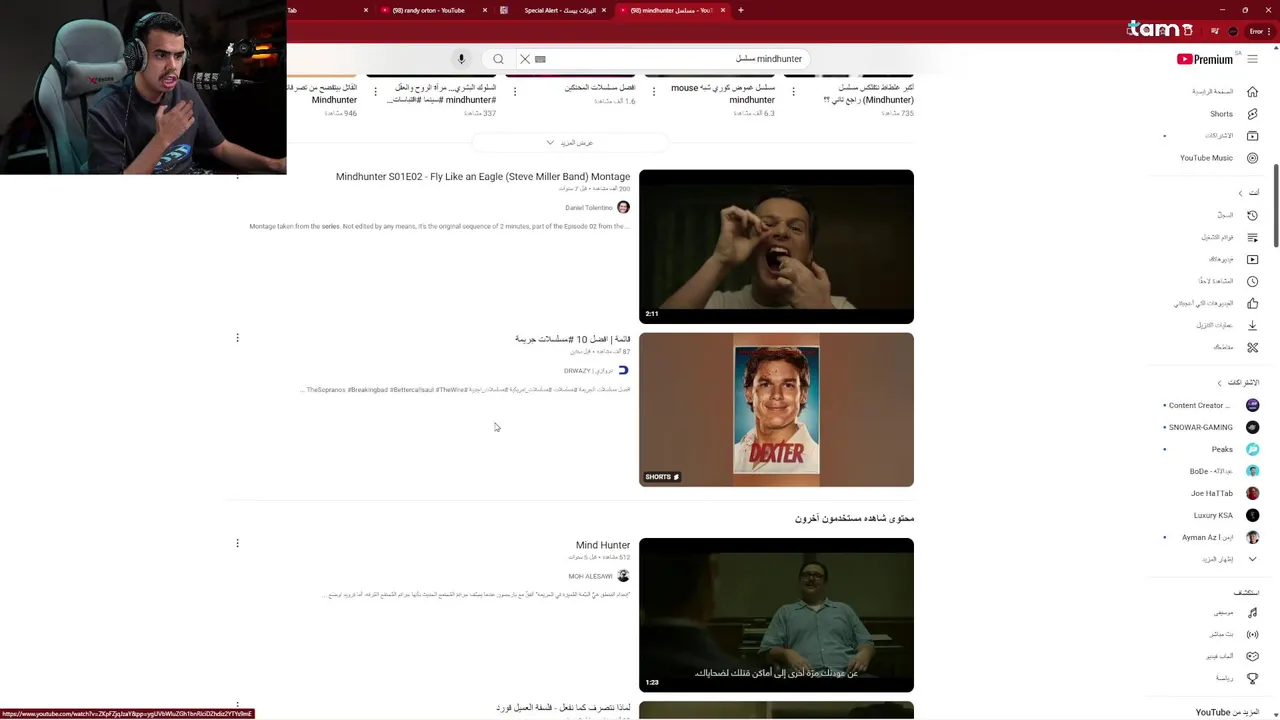
Task: Open the Subscriptions feed icon
Action: [1252, 136]
